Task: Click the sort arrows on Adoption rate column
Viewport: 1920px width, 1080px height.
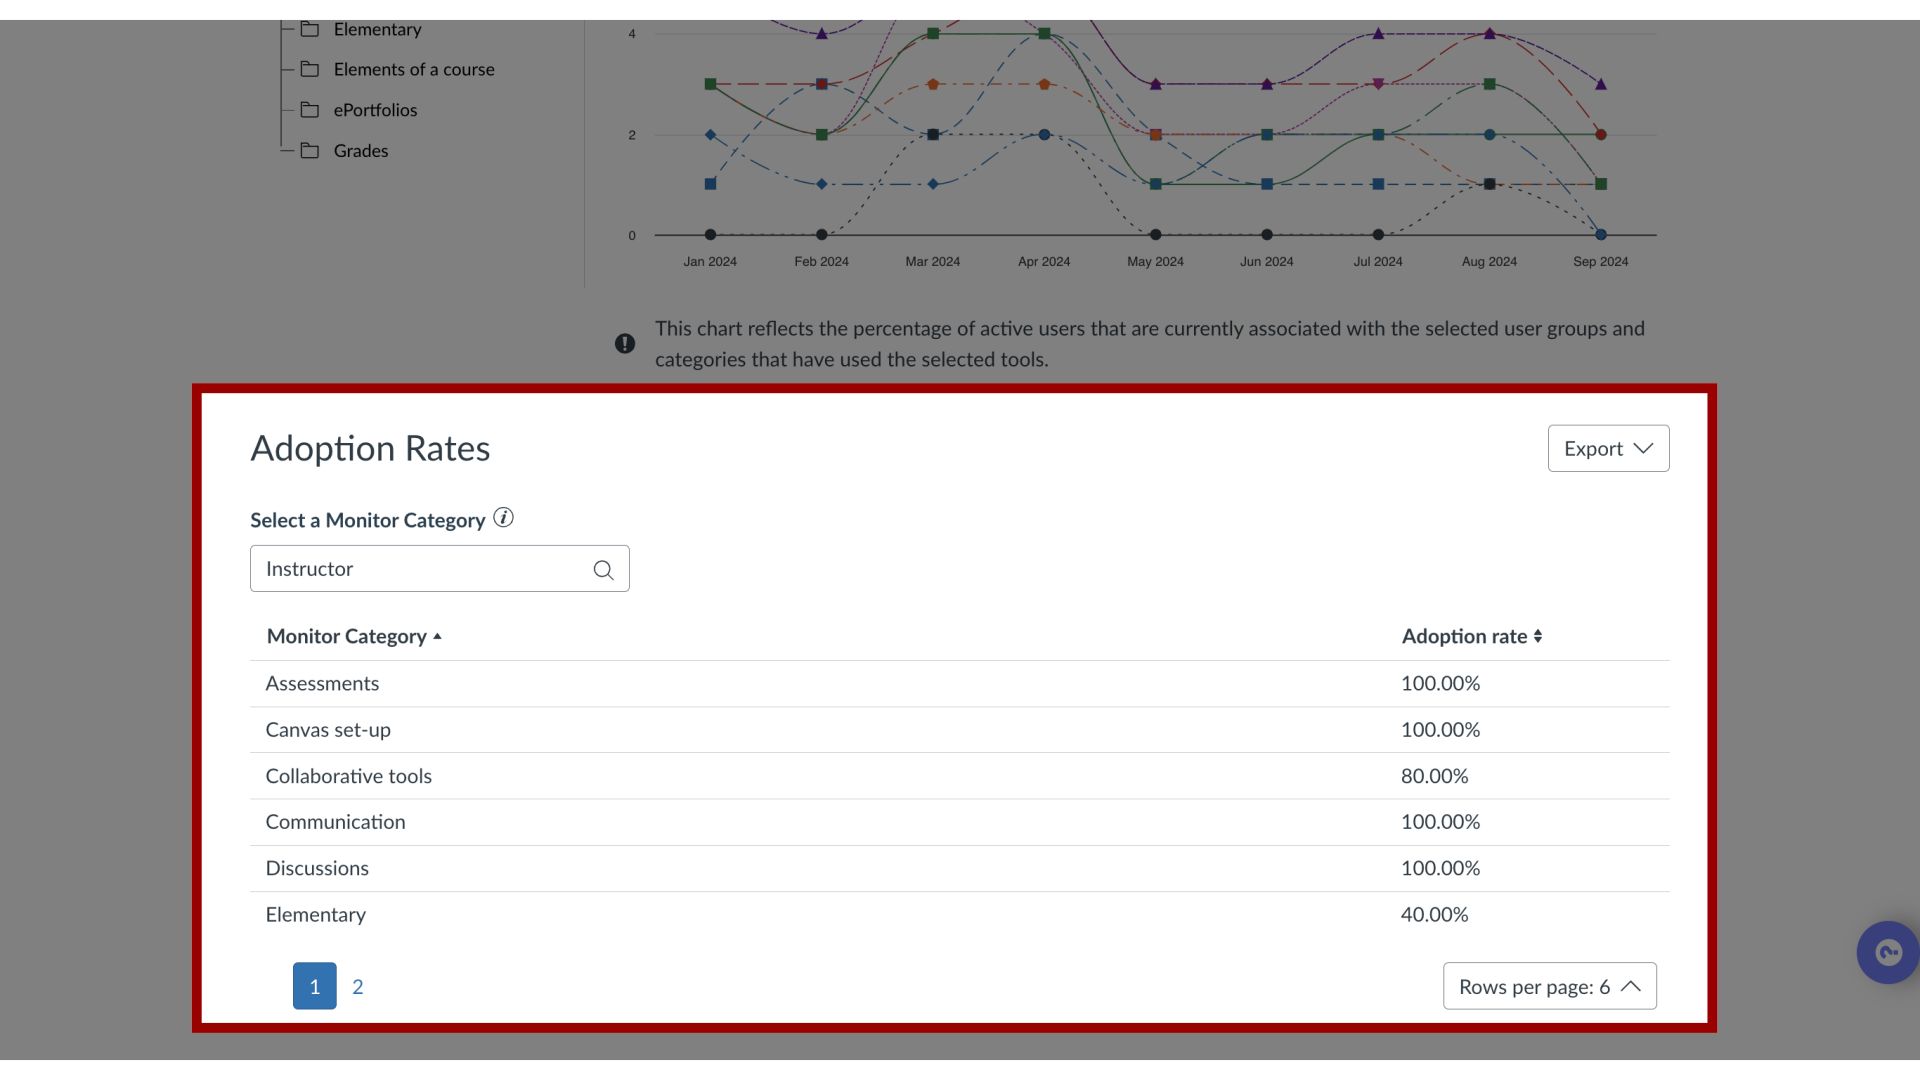Action: point(1539,637)
